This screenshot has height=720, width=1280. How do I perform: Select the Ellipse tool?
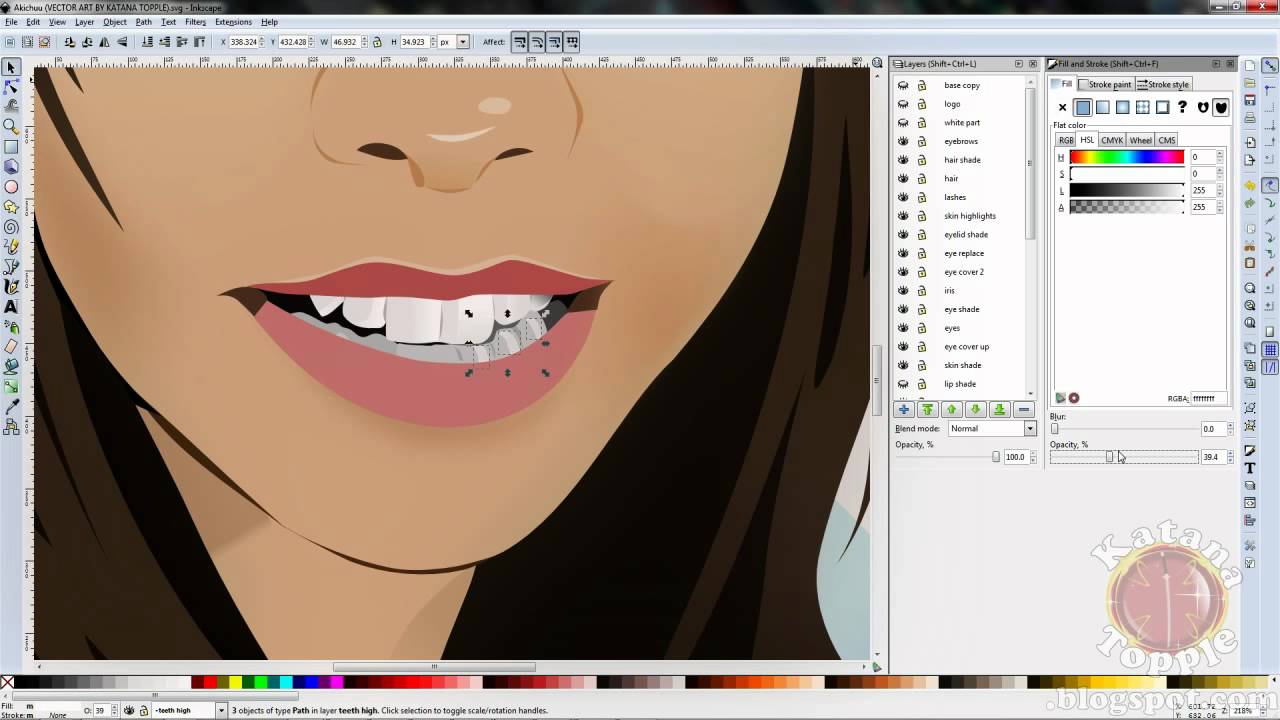coord(11,187)
